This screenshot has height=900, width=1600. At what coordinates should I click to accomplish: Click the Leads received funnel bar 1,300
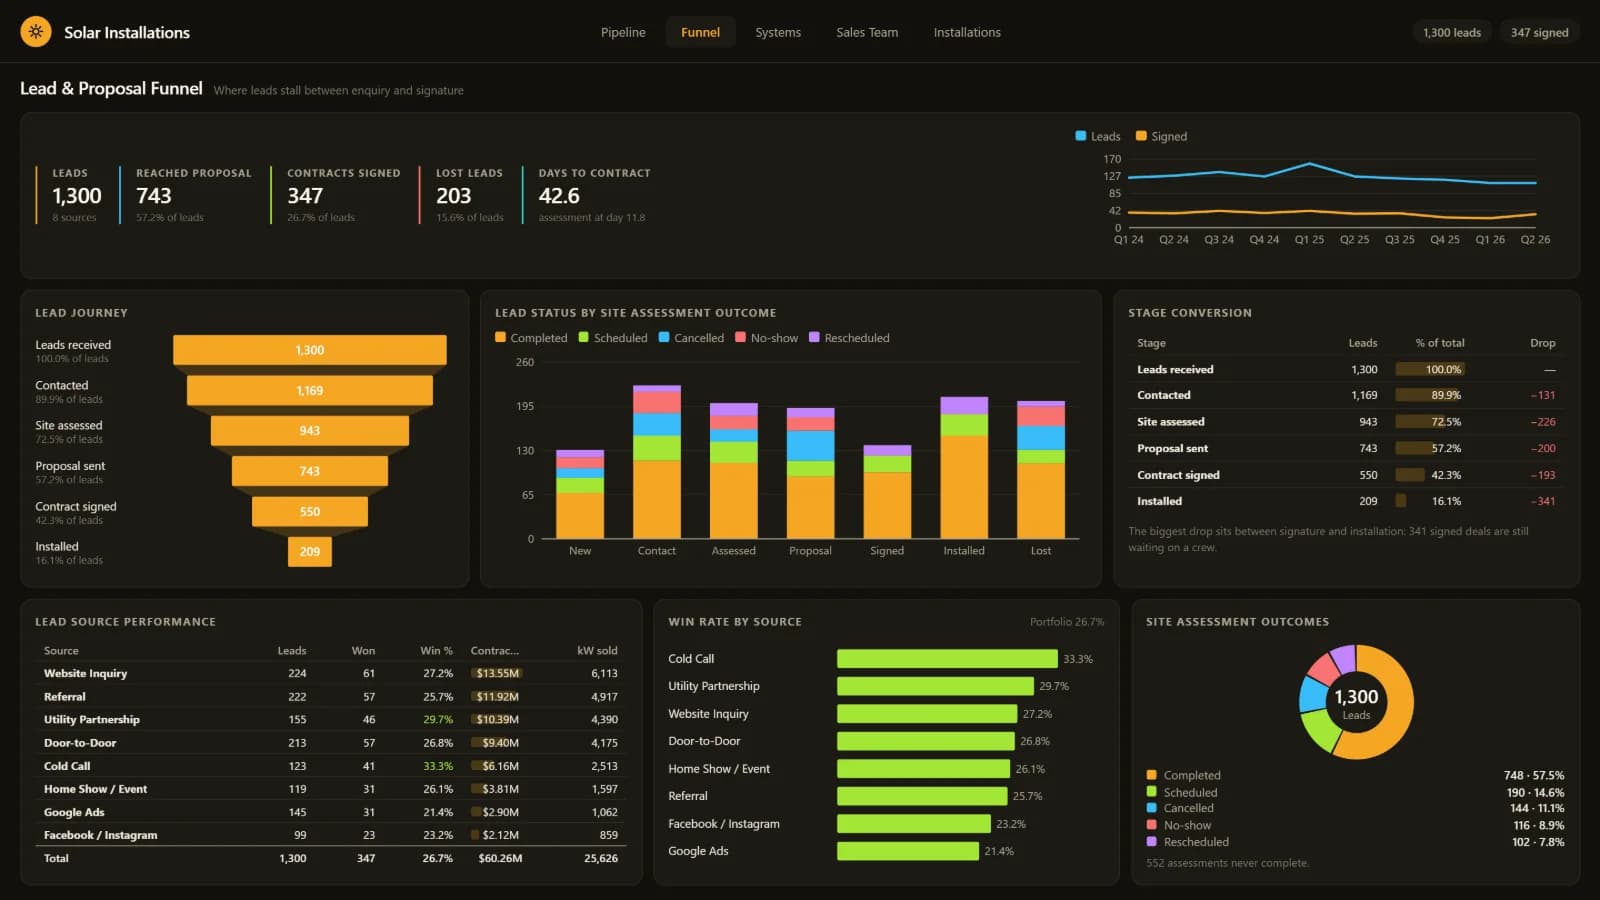pyautogui.click(x=310, y=350)
